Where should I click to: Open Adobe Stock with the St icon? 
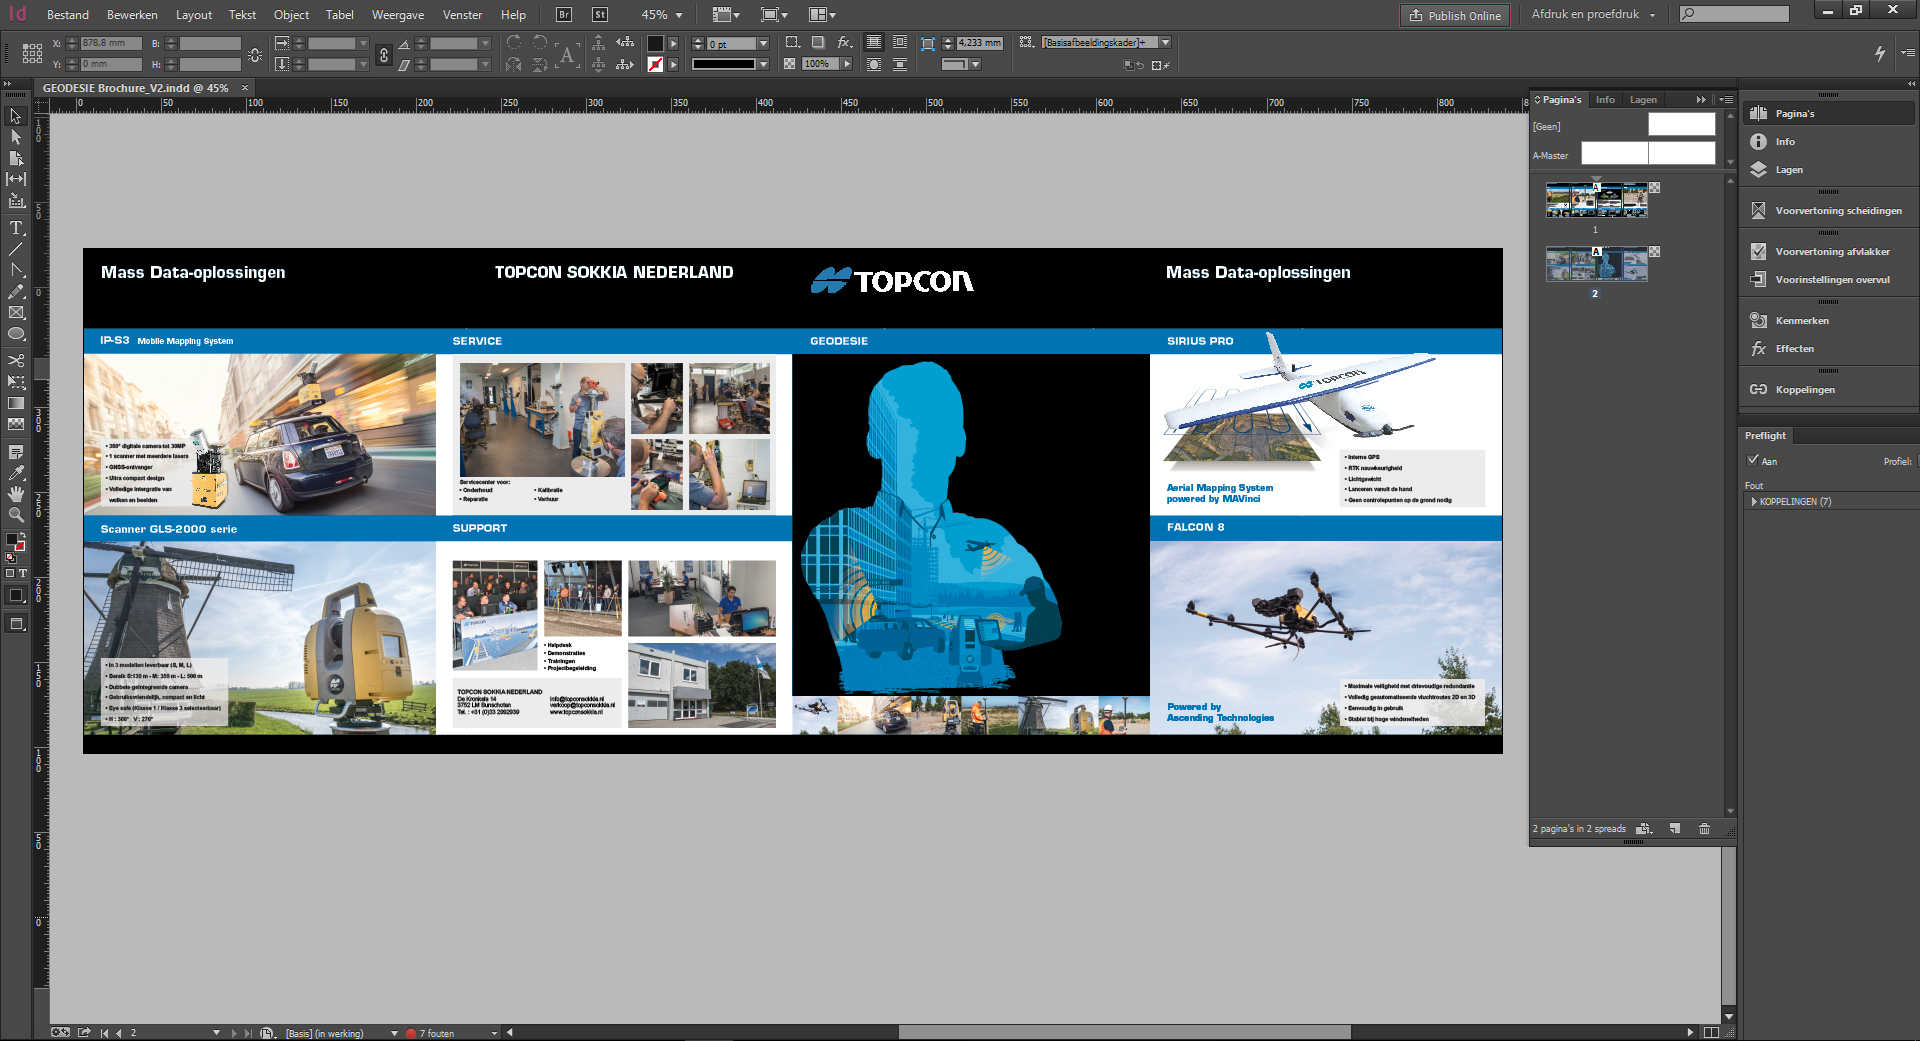coord(600,15)
